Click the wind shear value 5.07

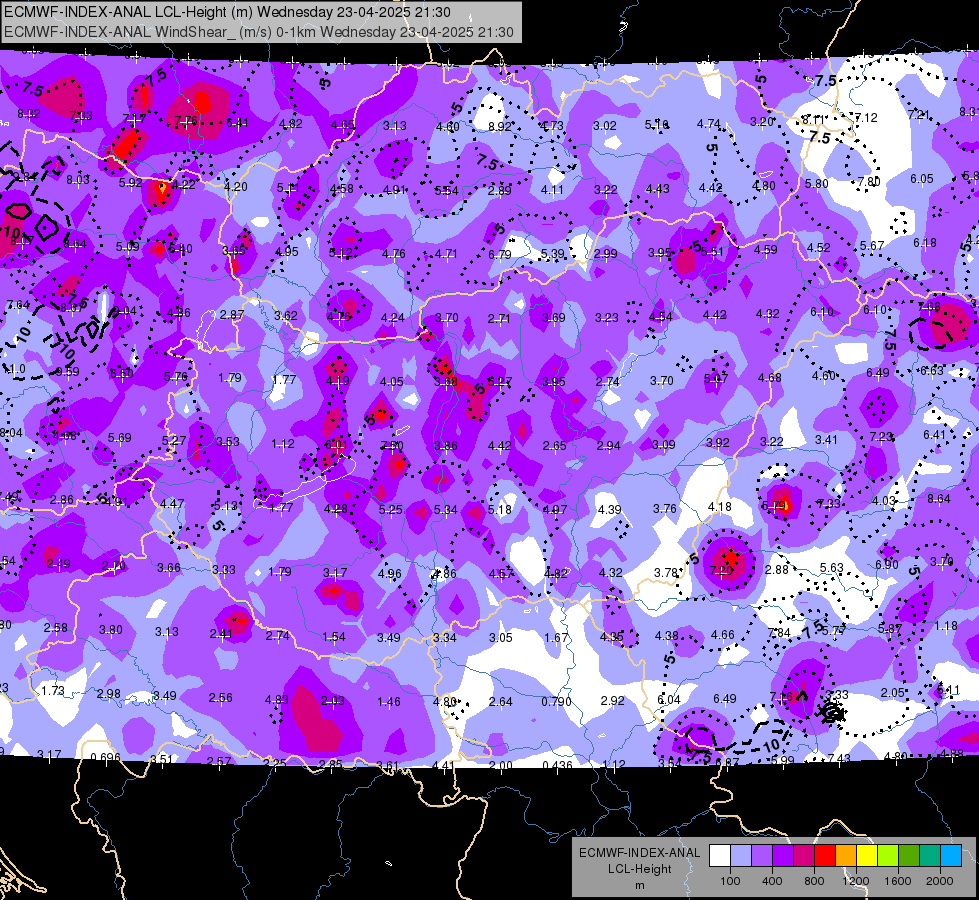pos(716,378)
